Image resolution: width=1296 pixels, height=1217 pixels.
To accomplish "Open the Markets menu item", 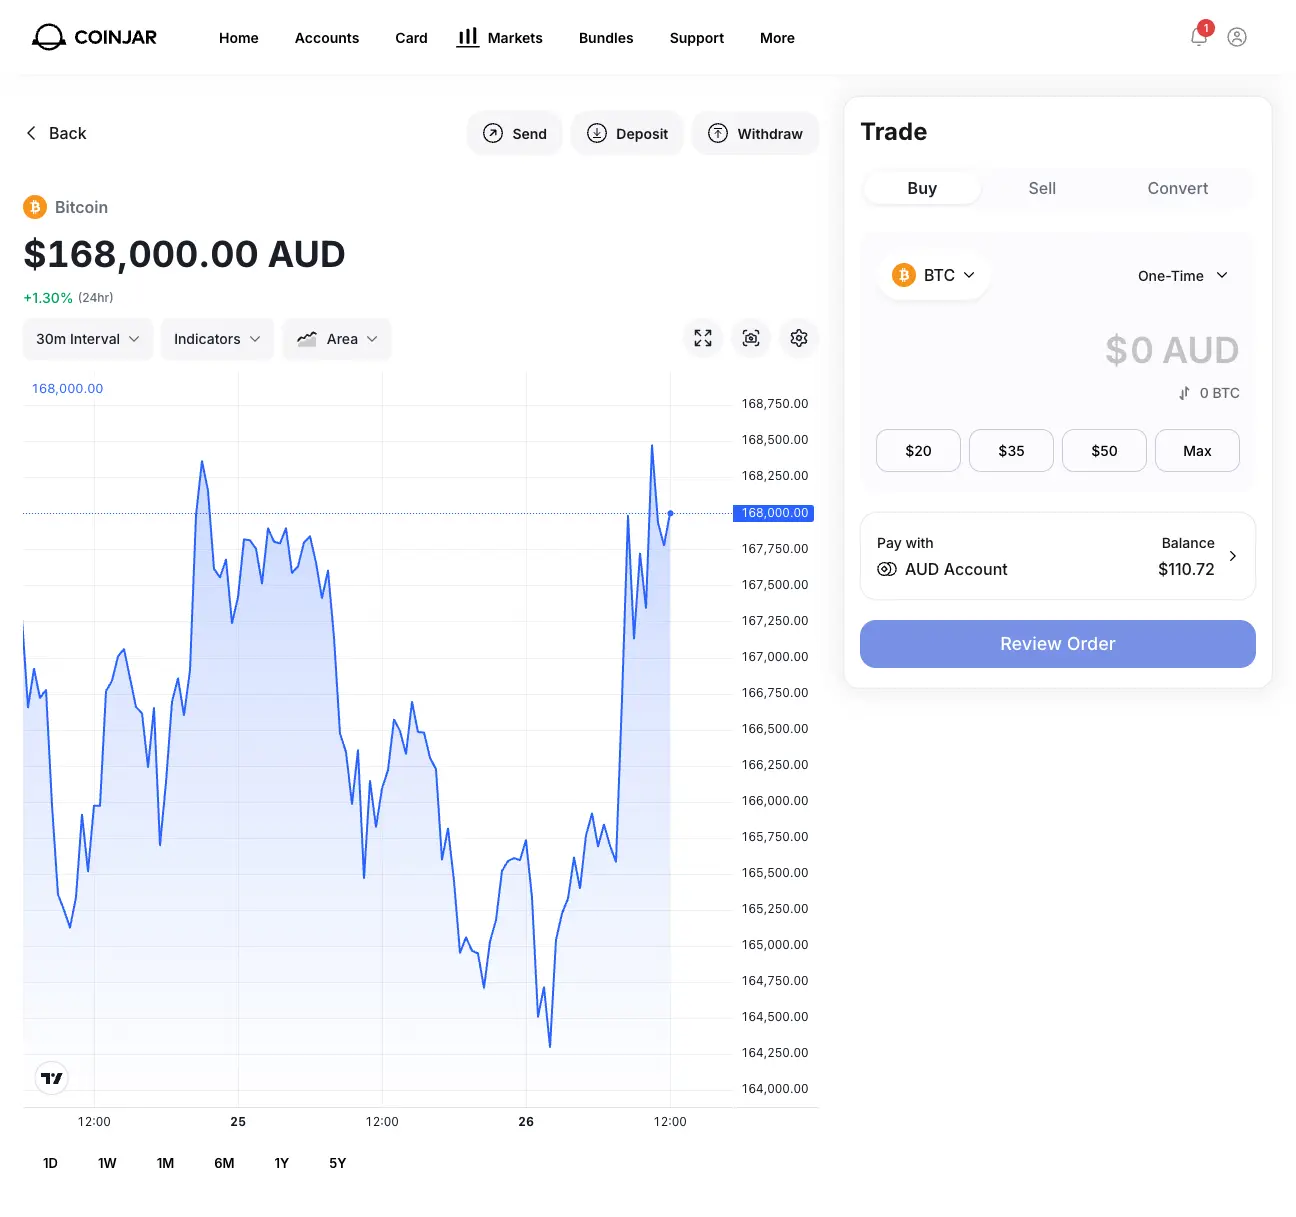I will pos(500,38).
